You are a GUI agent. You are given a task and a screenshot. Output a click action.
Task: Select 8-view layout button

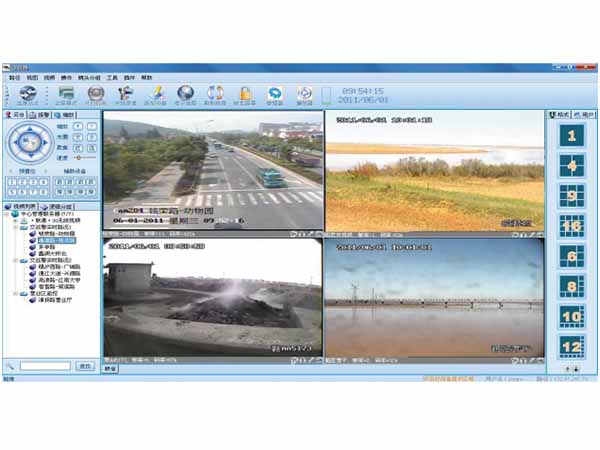point(572,287)
